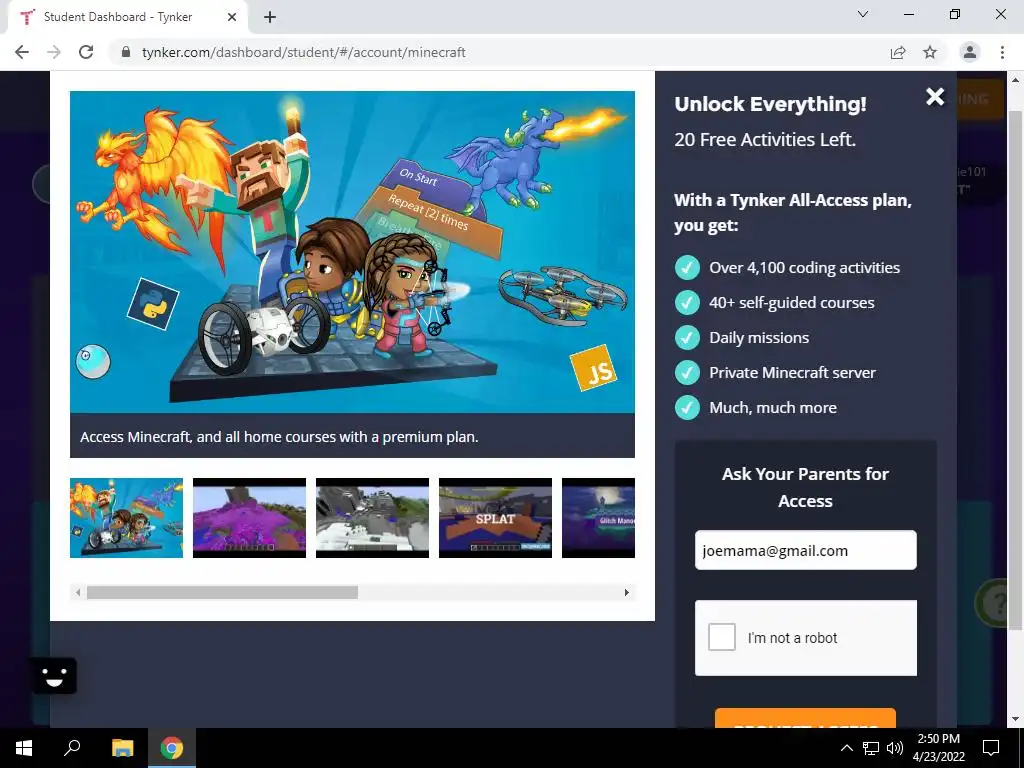Image resolution: width=1024 pixels, height=768 pixels.
Task: Share this page icon in address bar
Action: point(898,52)
